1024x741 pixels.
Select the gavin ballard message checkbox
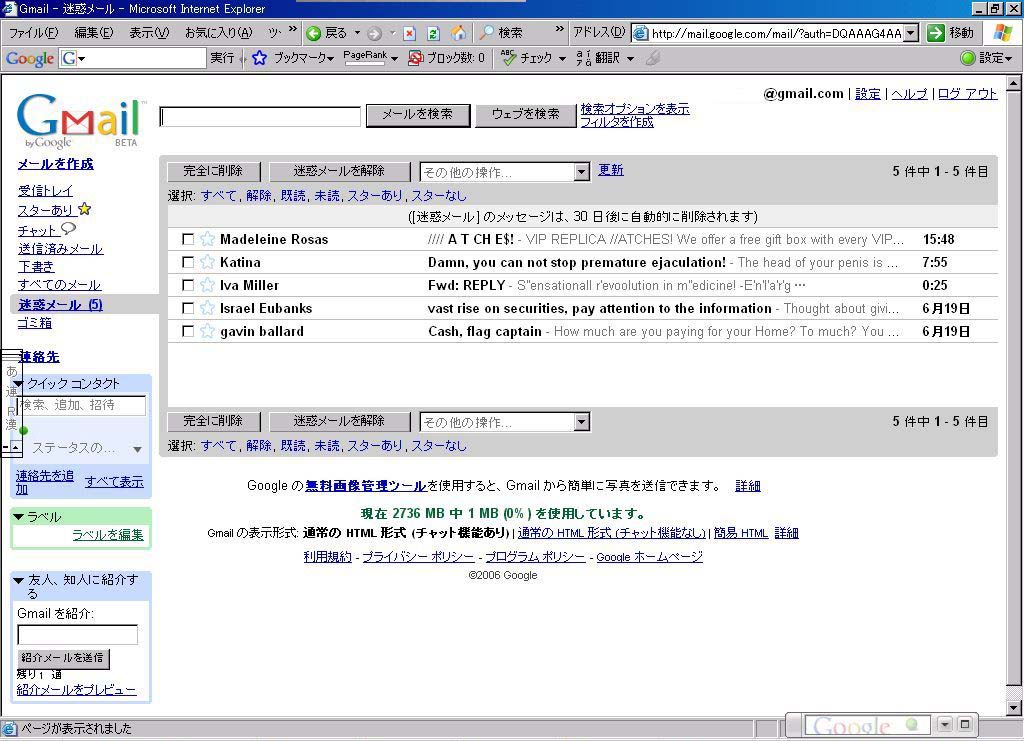(188, 332)
